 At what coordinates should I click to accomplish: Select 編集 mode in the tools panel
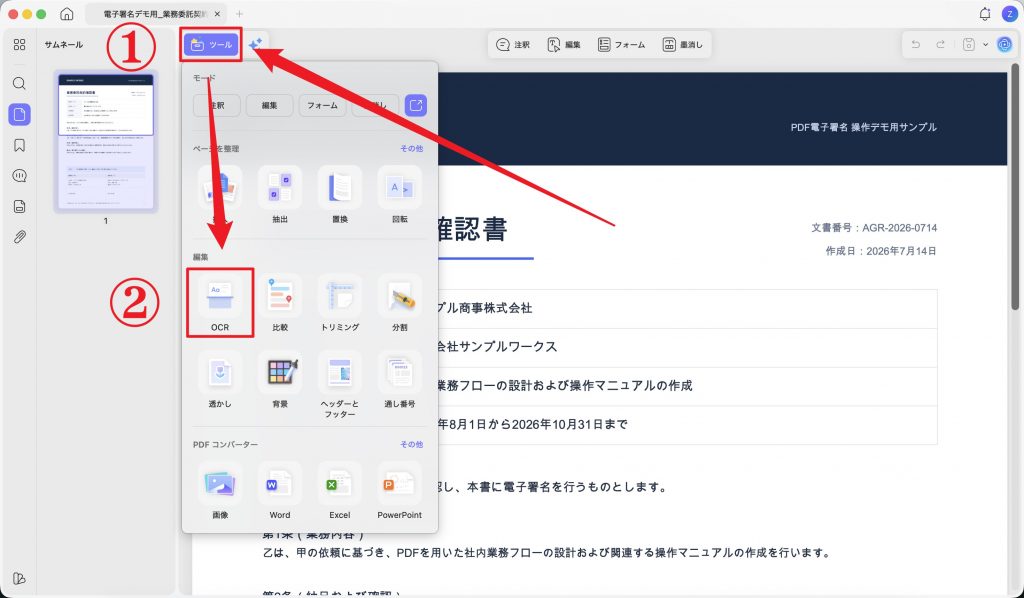click(269, 105)
